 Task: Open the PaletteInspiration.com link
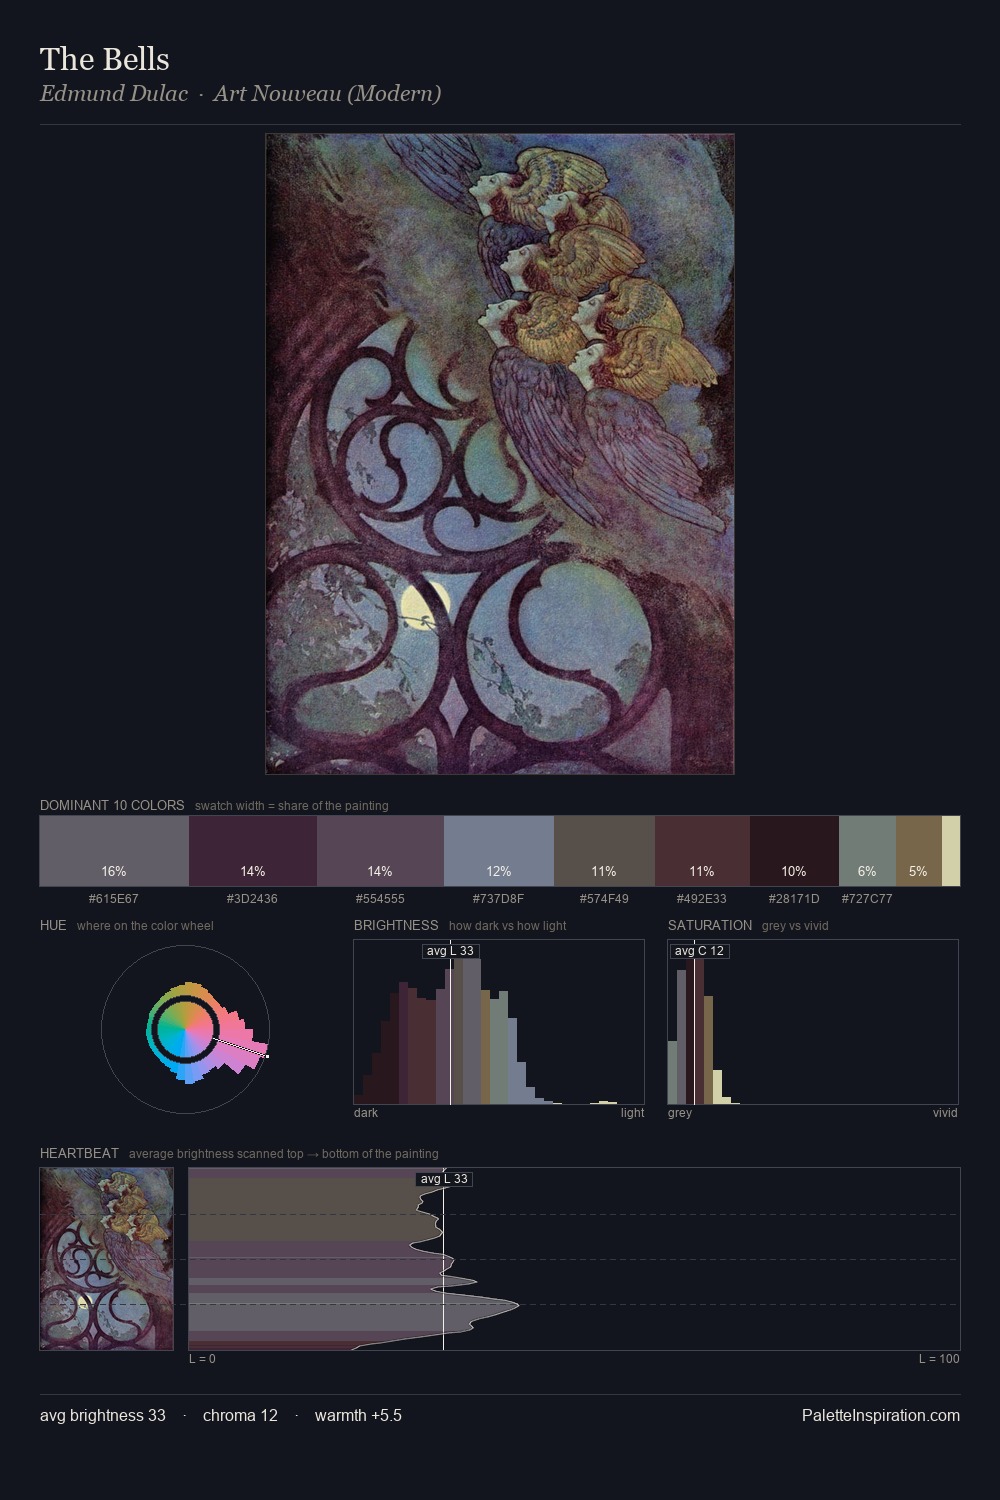point(881,1415)
